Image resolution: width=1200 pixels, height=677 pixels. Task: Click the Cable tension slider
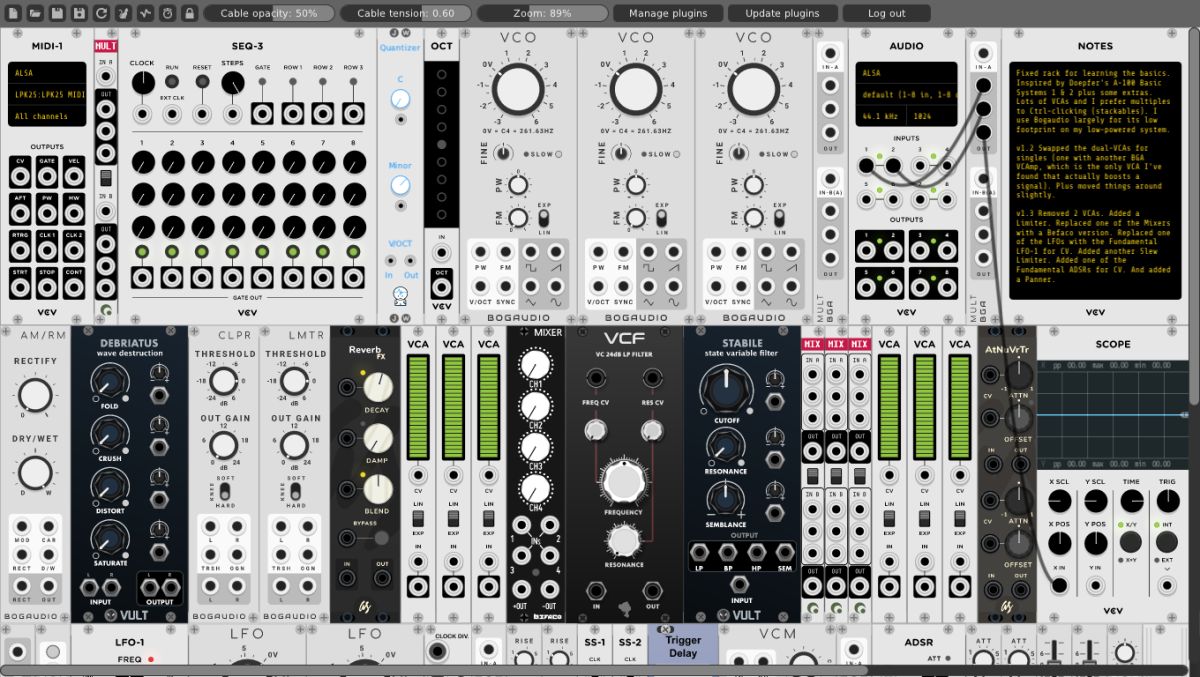(405, 13)
